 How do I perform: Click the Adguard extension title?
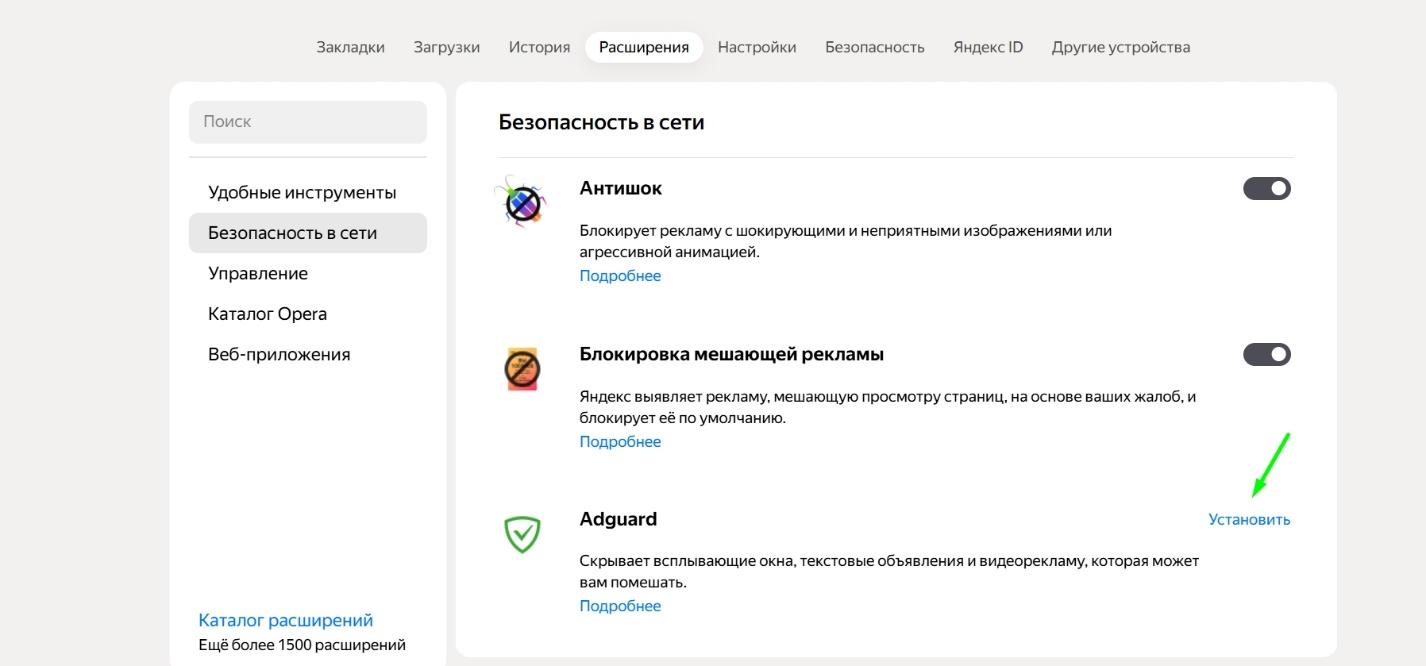coord(618,519)
